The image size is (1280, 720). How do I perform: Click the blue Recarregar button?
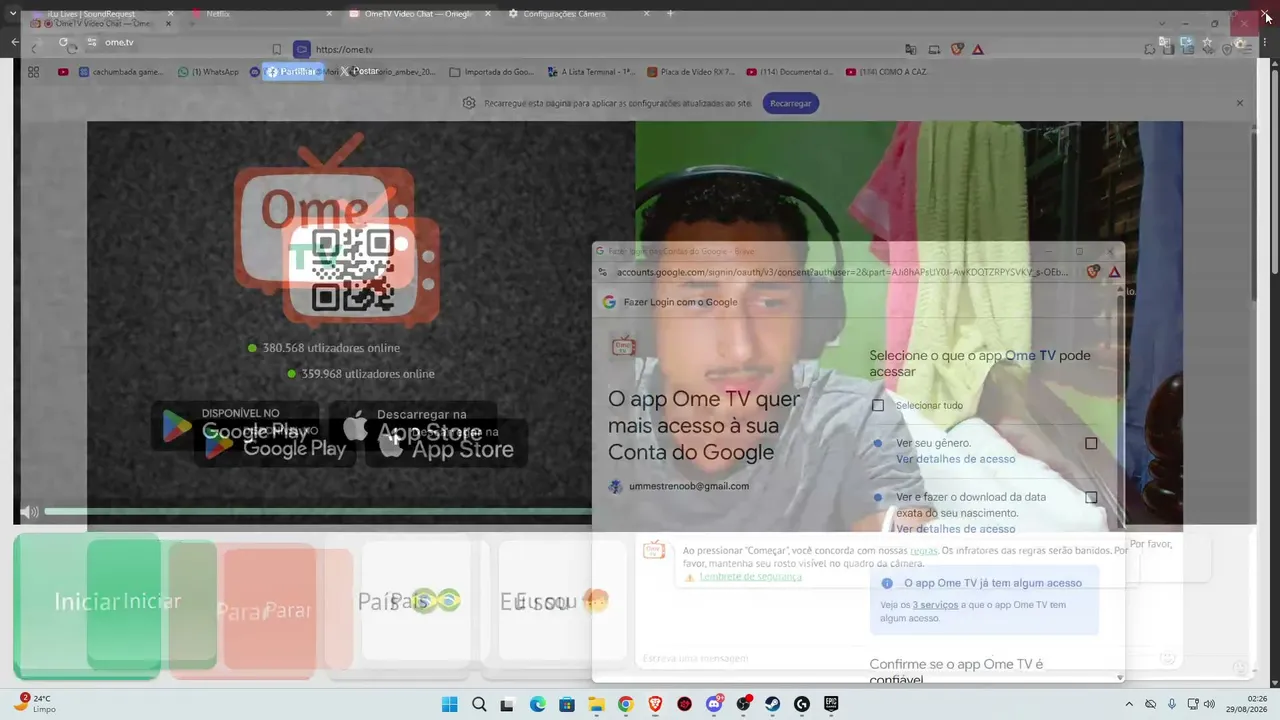pyautogui.click(x=791, y=103)
